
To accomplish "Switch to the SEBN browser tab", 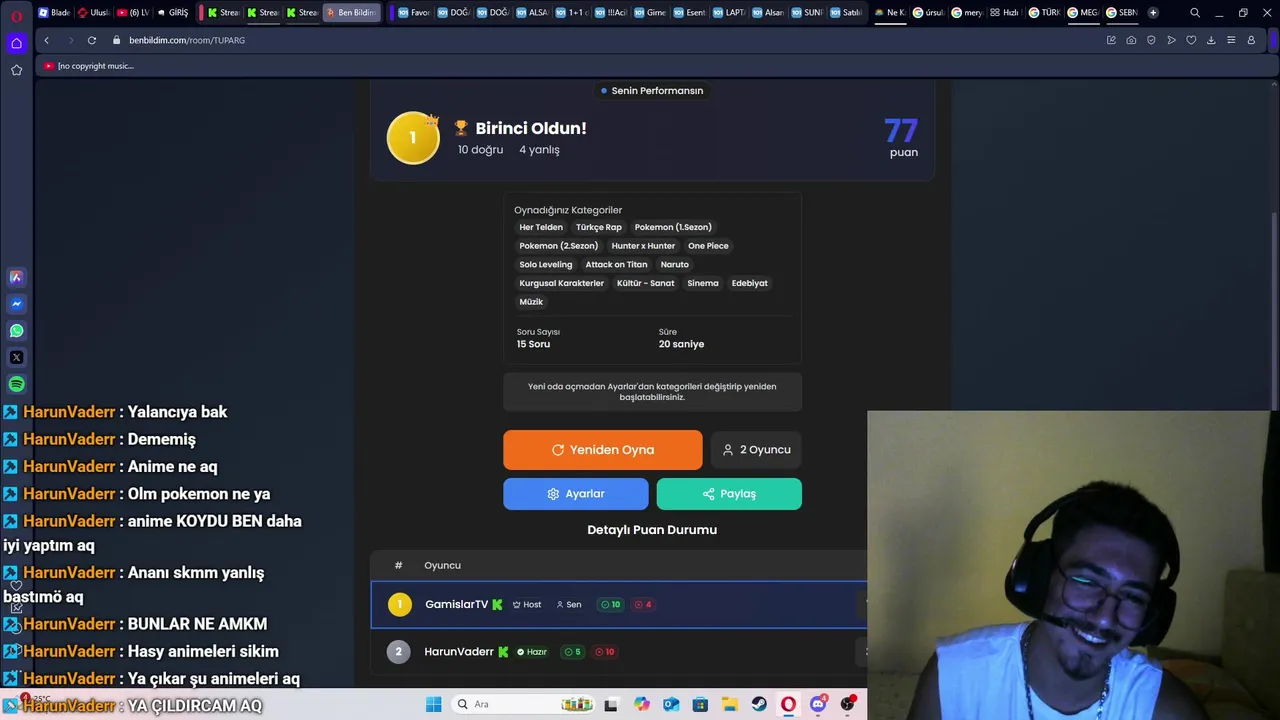I will pos(1122,13).
